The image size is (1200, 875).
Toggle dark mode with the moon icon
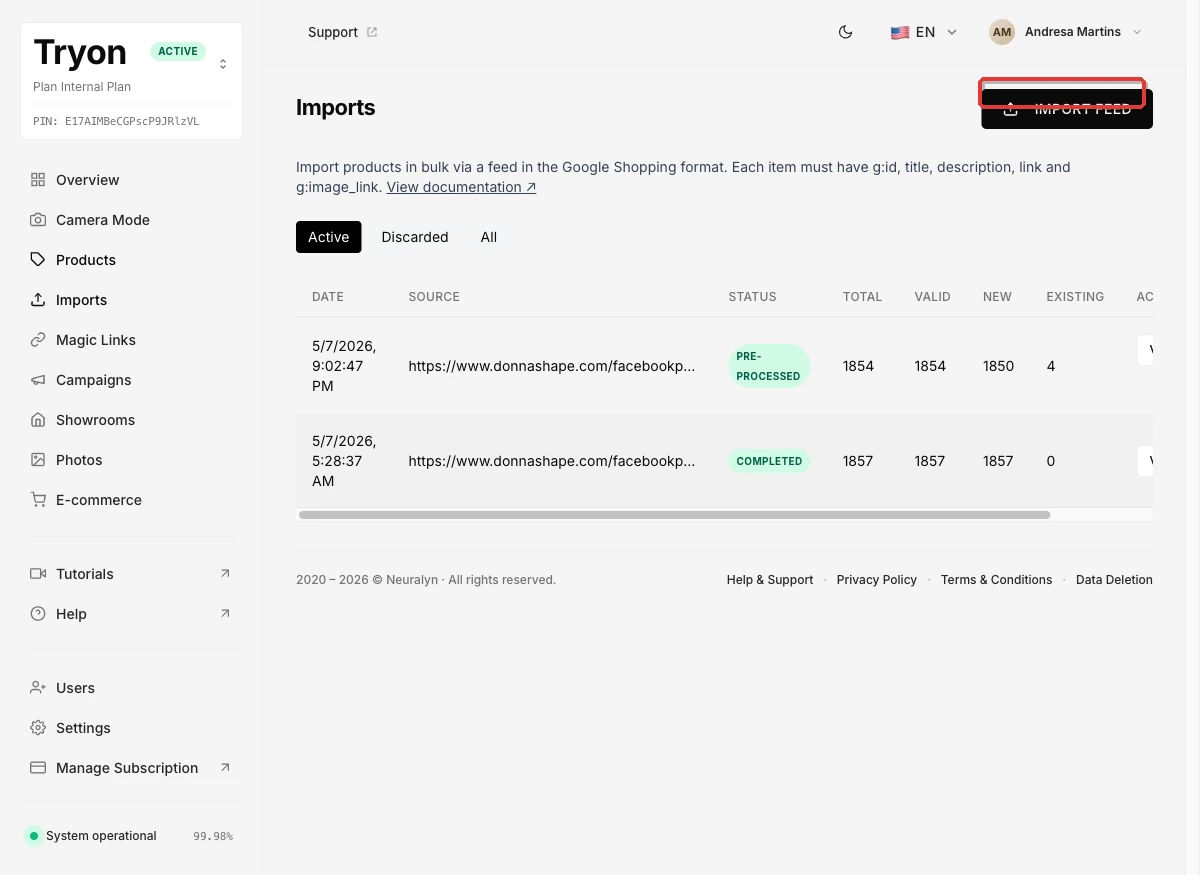(845, 32)
